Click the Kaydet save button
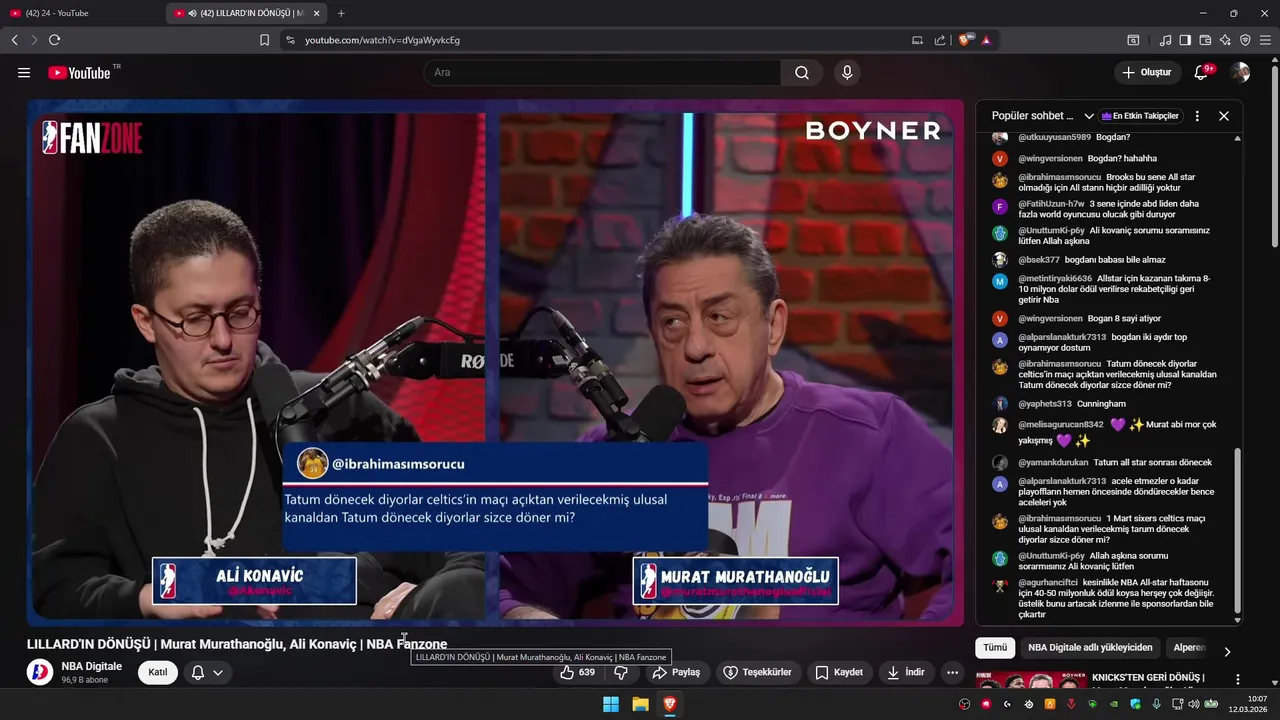The width and height of the screenshot is (1280, 720). (839, 672)
